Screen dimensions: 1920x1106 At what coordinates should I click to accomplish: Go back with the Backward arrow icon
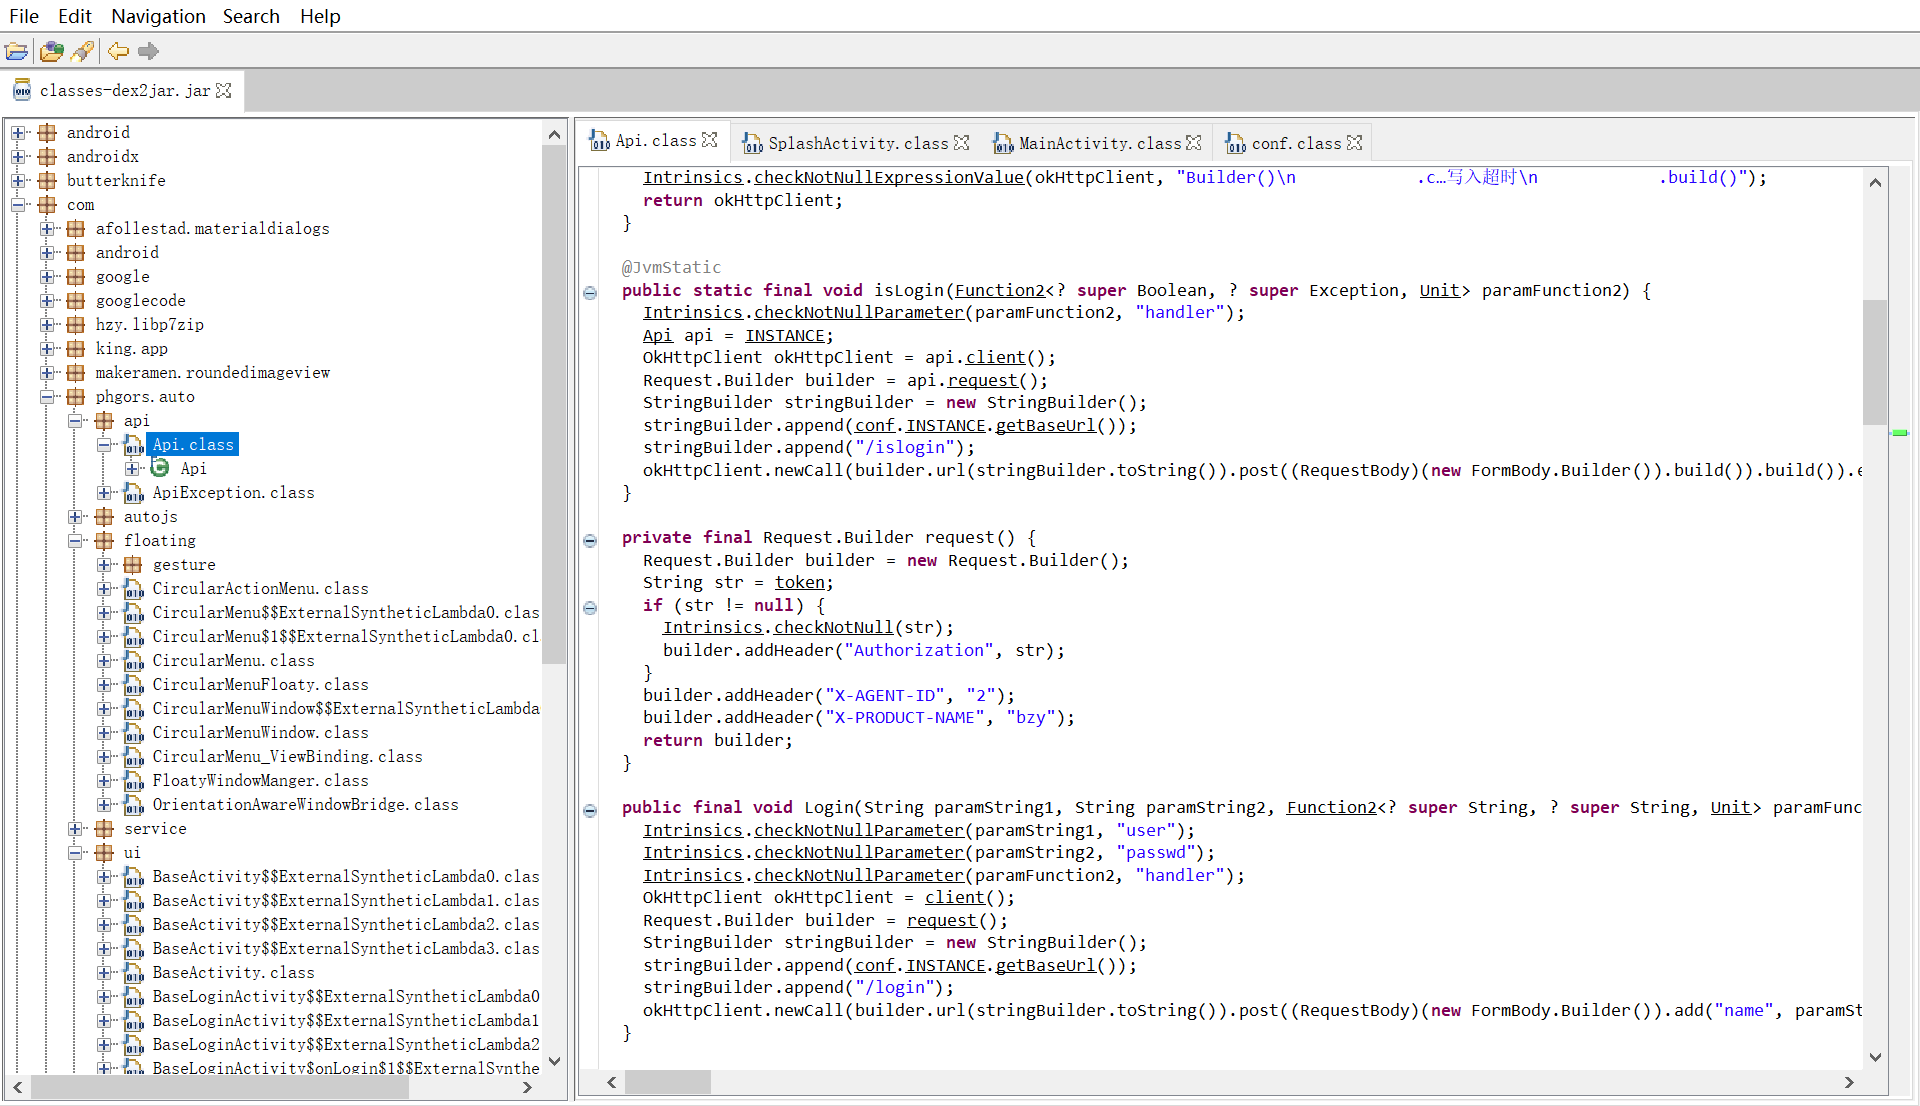[118, 51]
